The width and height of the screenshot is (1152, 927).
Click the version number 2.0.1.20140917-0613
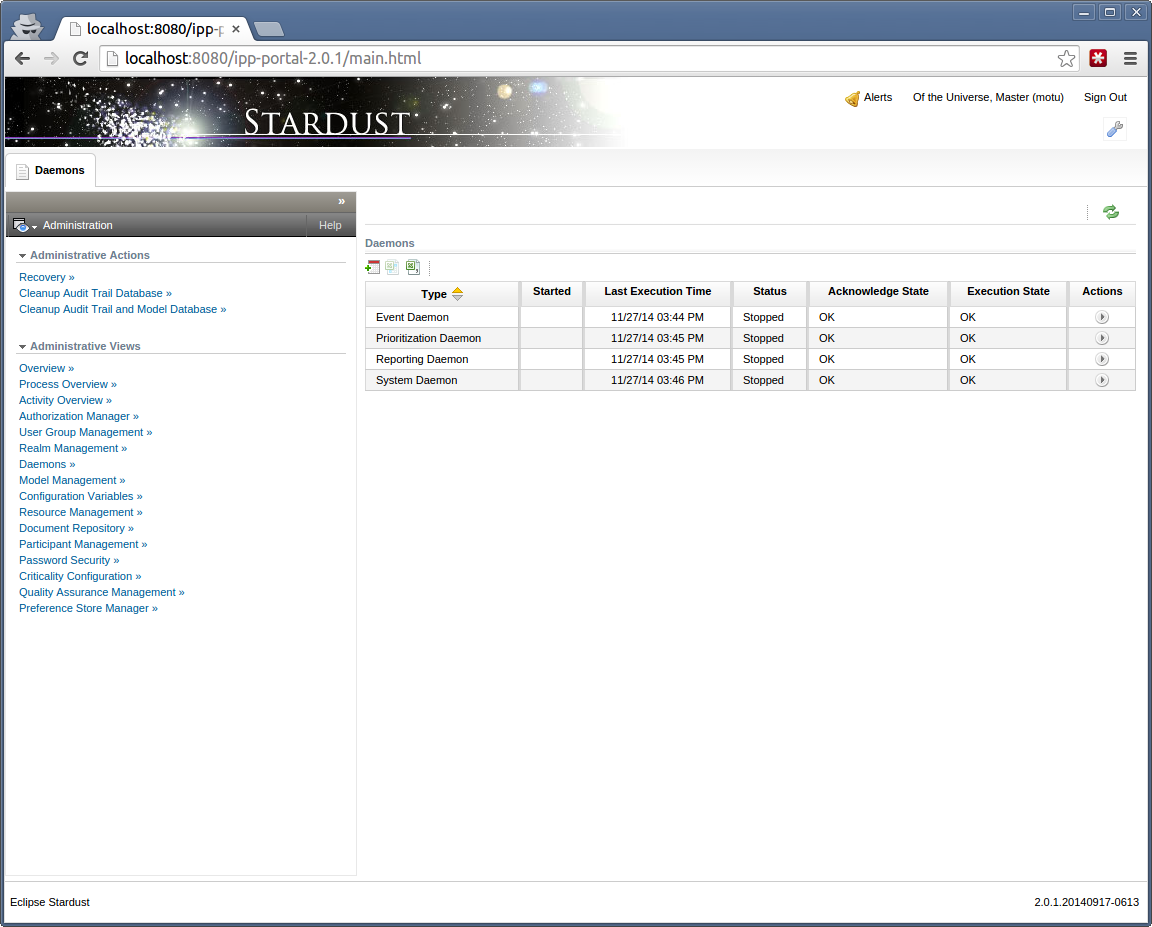1087,902
